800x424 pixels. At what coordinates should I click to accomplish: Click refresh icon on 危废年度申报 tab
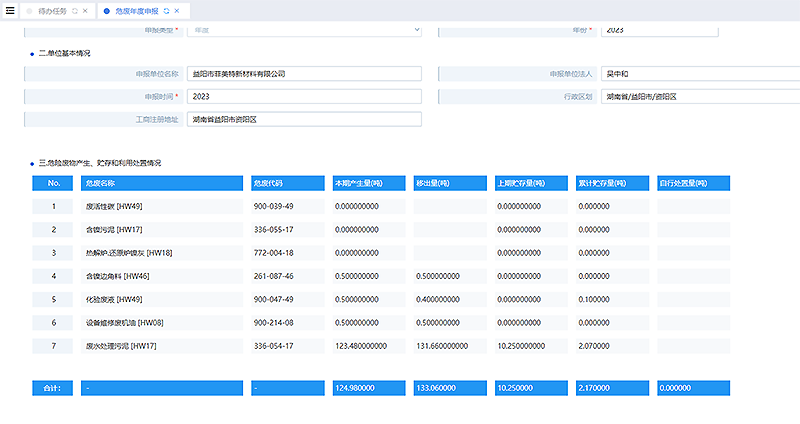coord(165,10)
